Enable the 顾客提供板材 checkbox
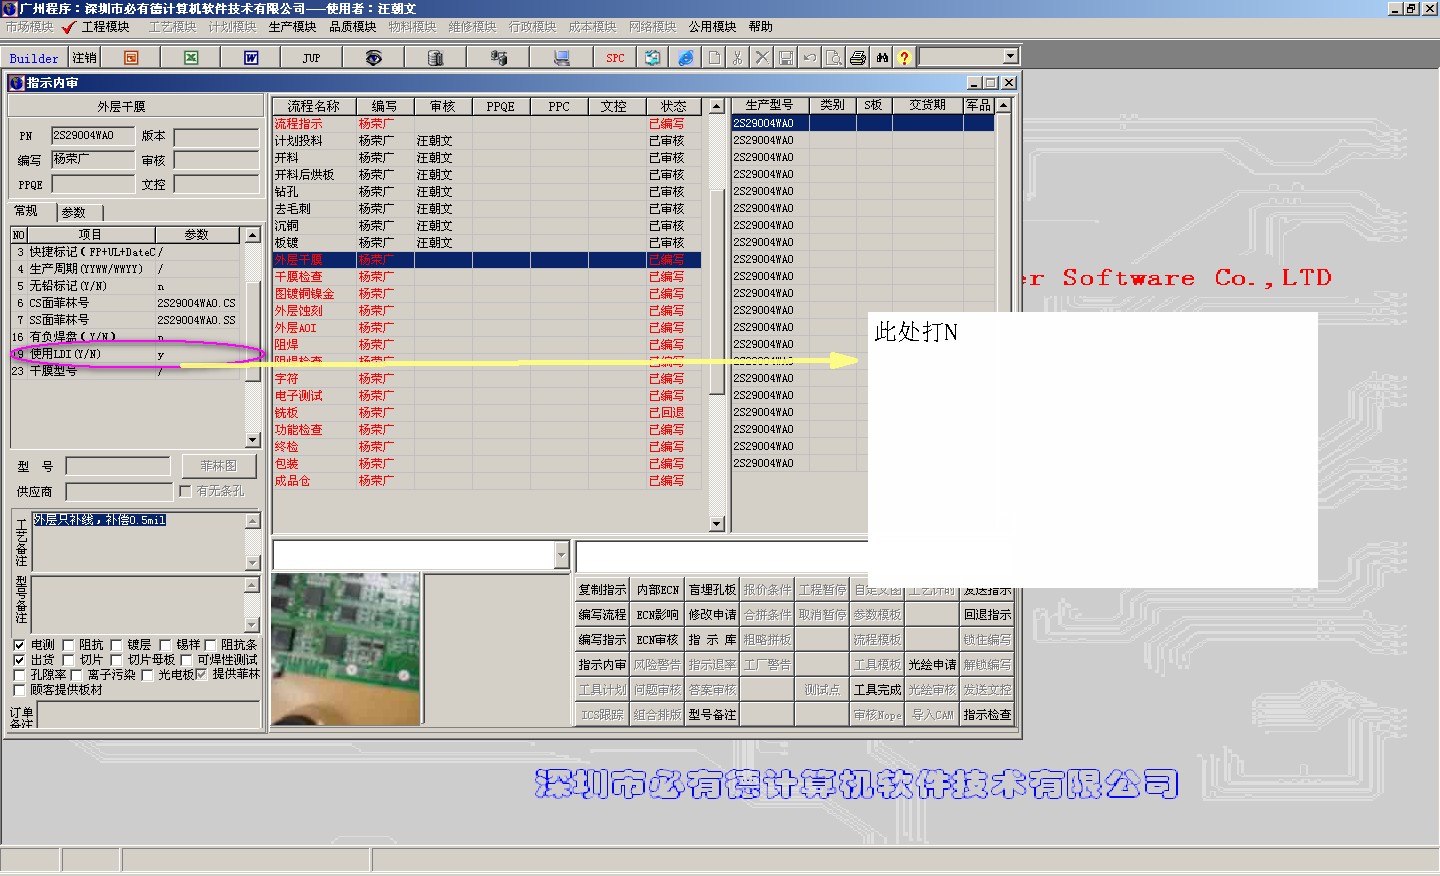 (19, 690)
